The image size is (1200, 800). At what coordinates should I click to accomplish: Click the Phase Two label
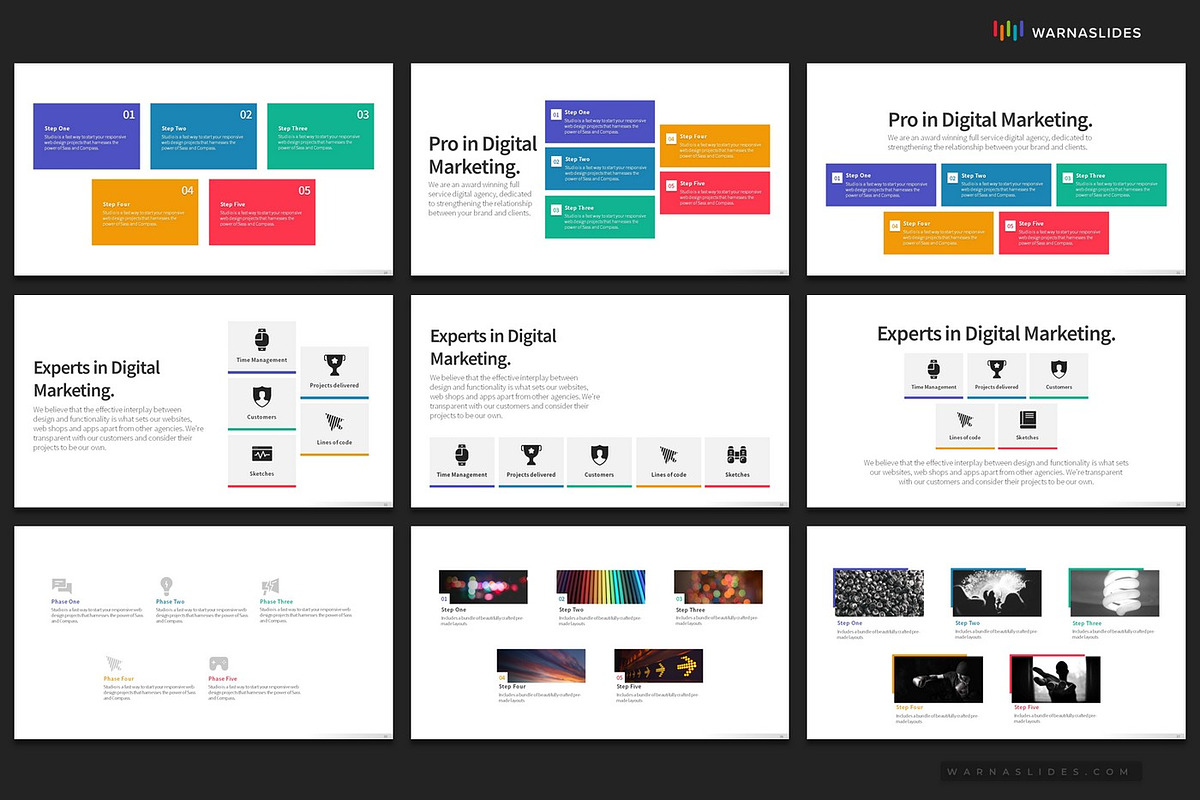[170, 601]
